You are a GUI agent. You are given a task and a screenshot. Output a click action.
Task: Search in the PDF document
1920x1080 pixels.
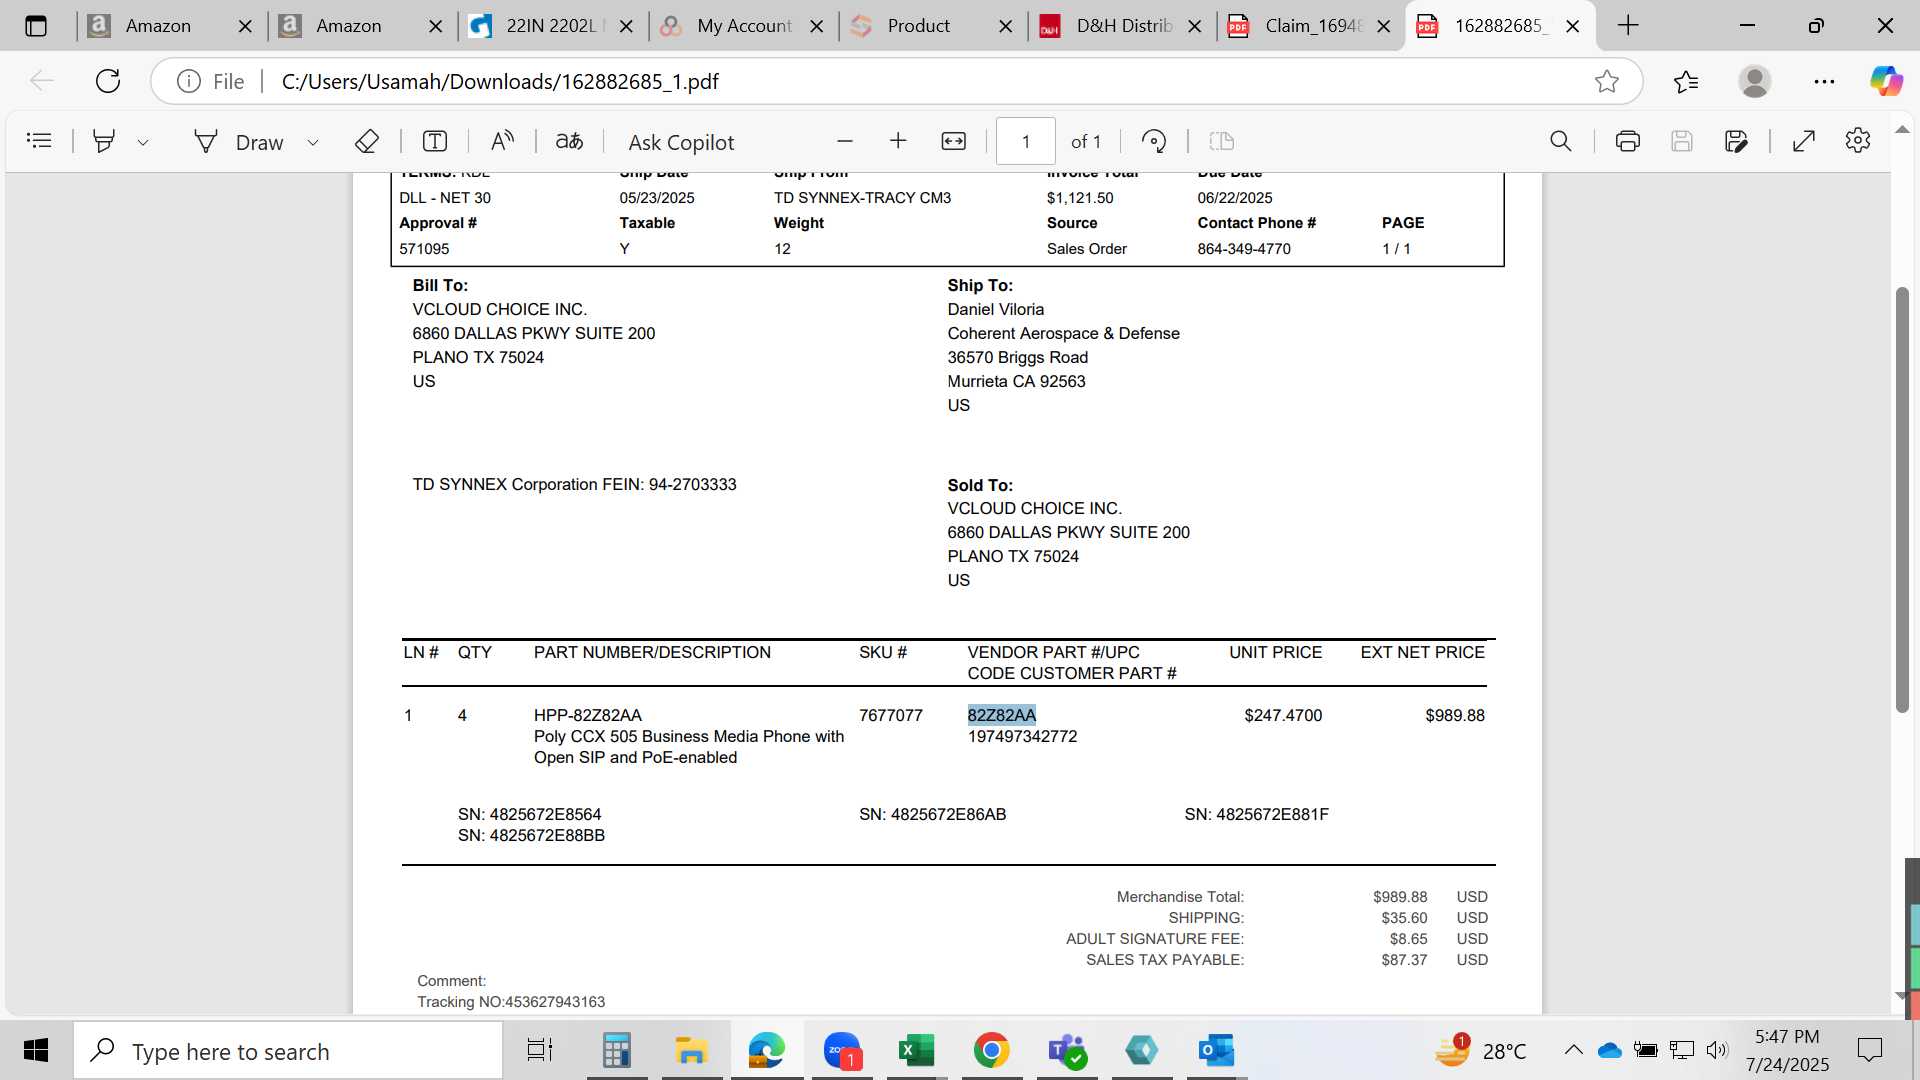click(x=1560, y=141)
